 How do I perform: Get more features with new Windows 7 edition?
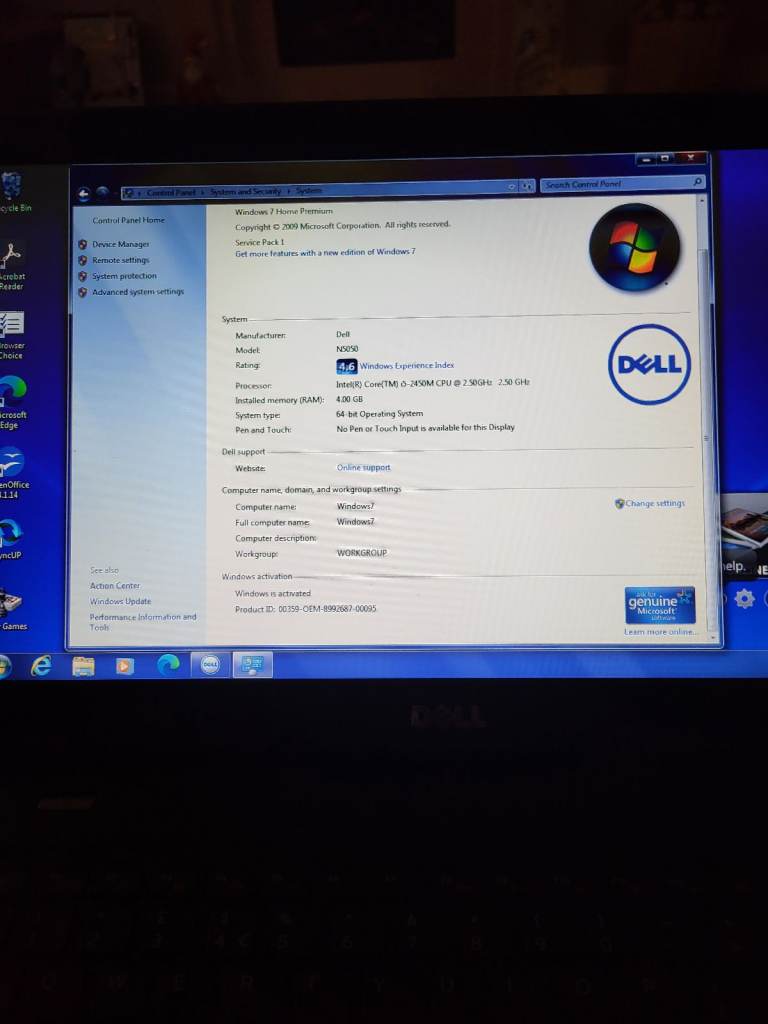point(325,253)
